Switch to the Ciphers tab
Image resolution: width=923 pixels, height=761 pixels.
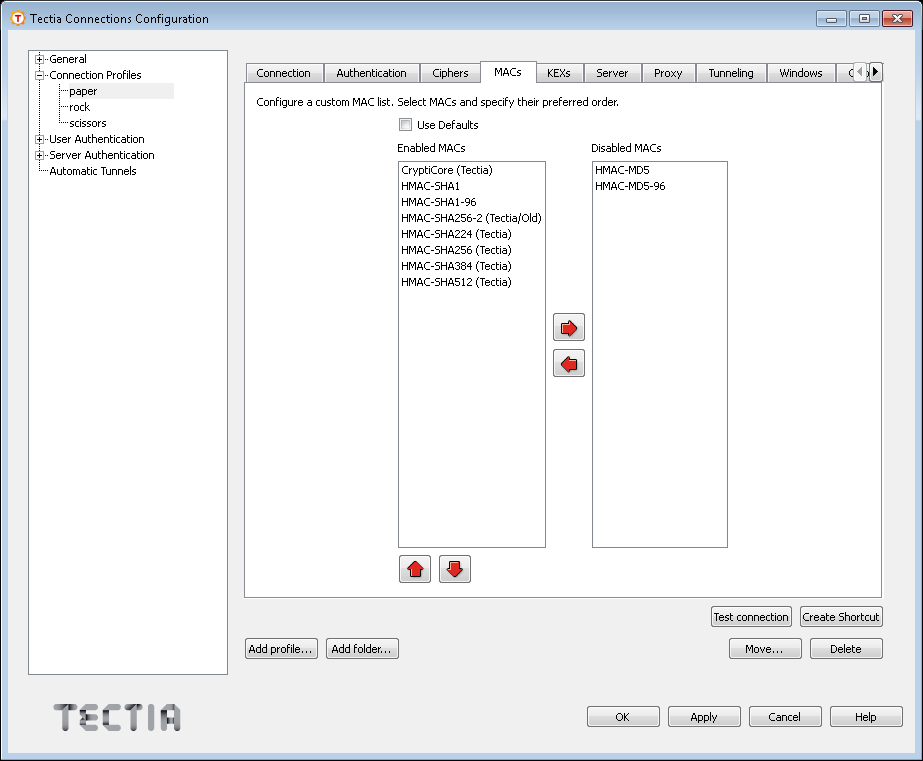(450, 73)
